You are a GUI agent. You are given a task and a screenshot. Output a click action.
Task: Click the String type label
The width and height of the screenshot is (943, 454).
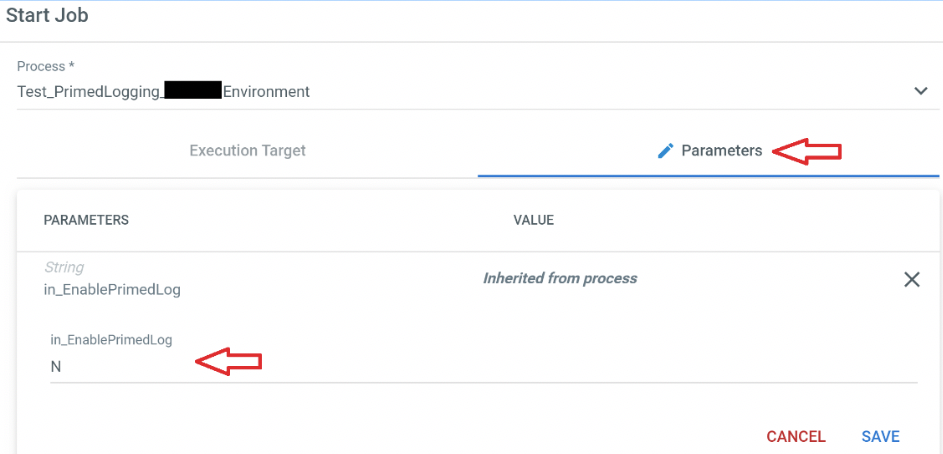(64, 267)
